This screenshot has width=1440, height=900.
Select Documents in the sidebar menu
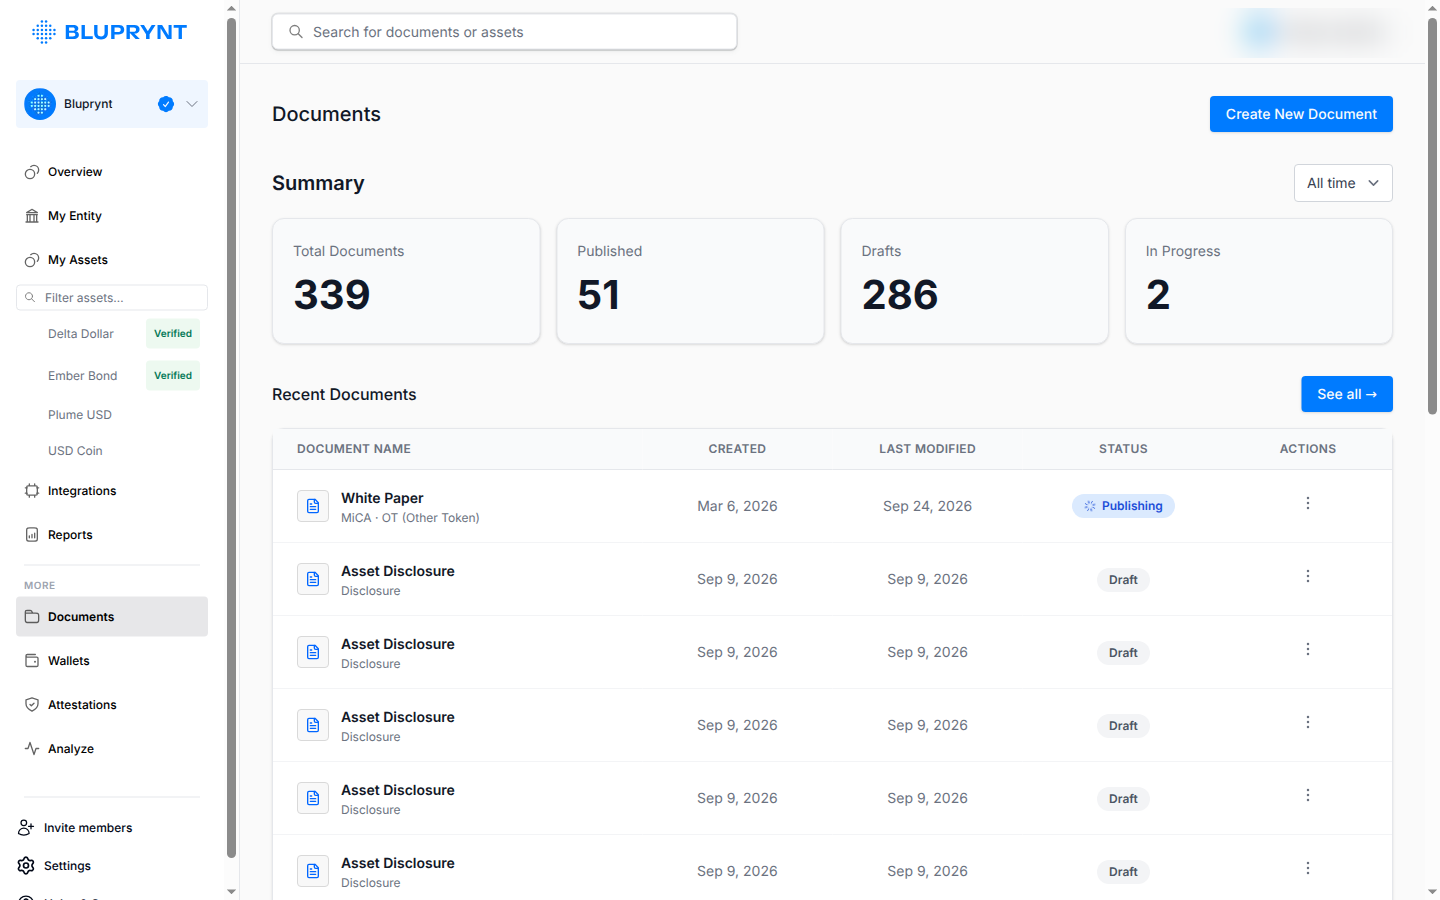[x=112, y=617]
